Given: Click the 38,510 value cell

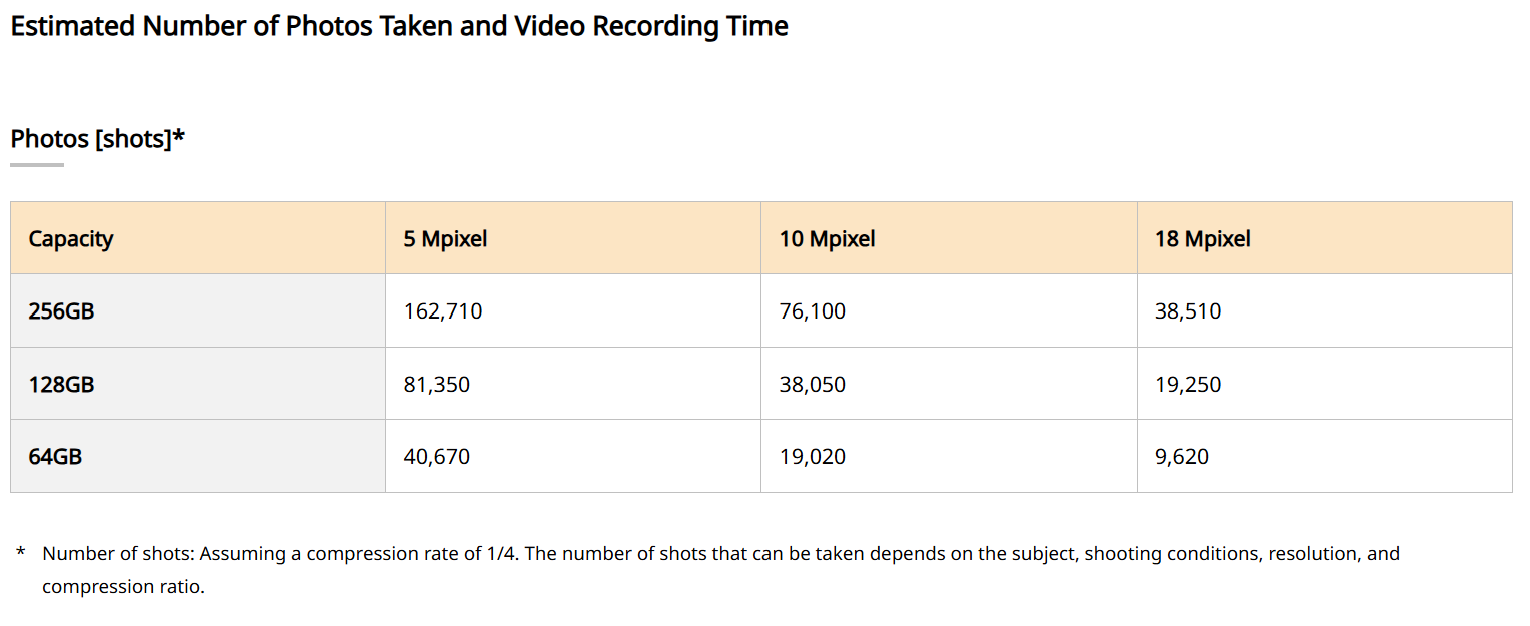Looking at the screenshot, I should pos(1188,312).
